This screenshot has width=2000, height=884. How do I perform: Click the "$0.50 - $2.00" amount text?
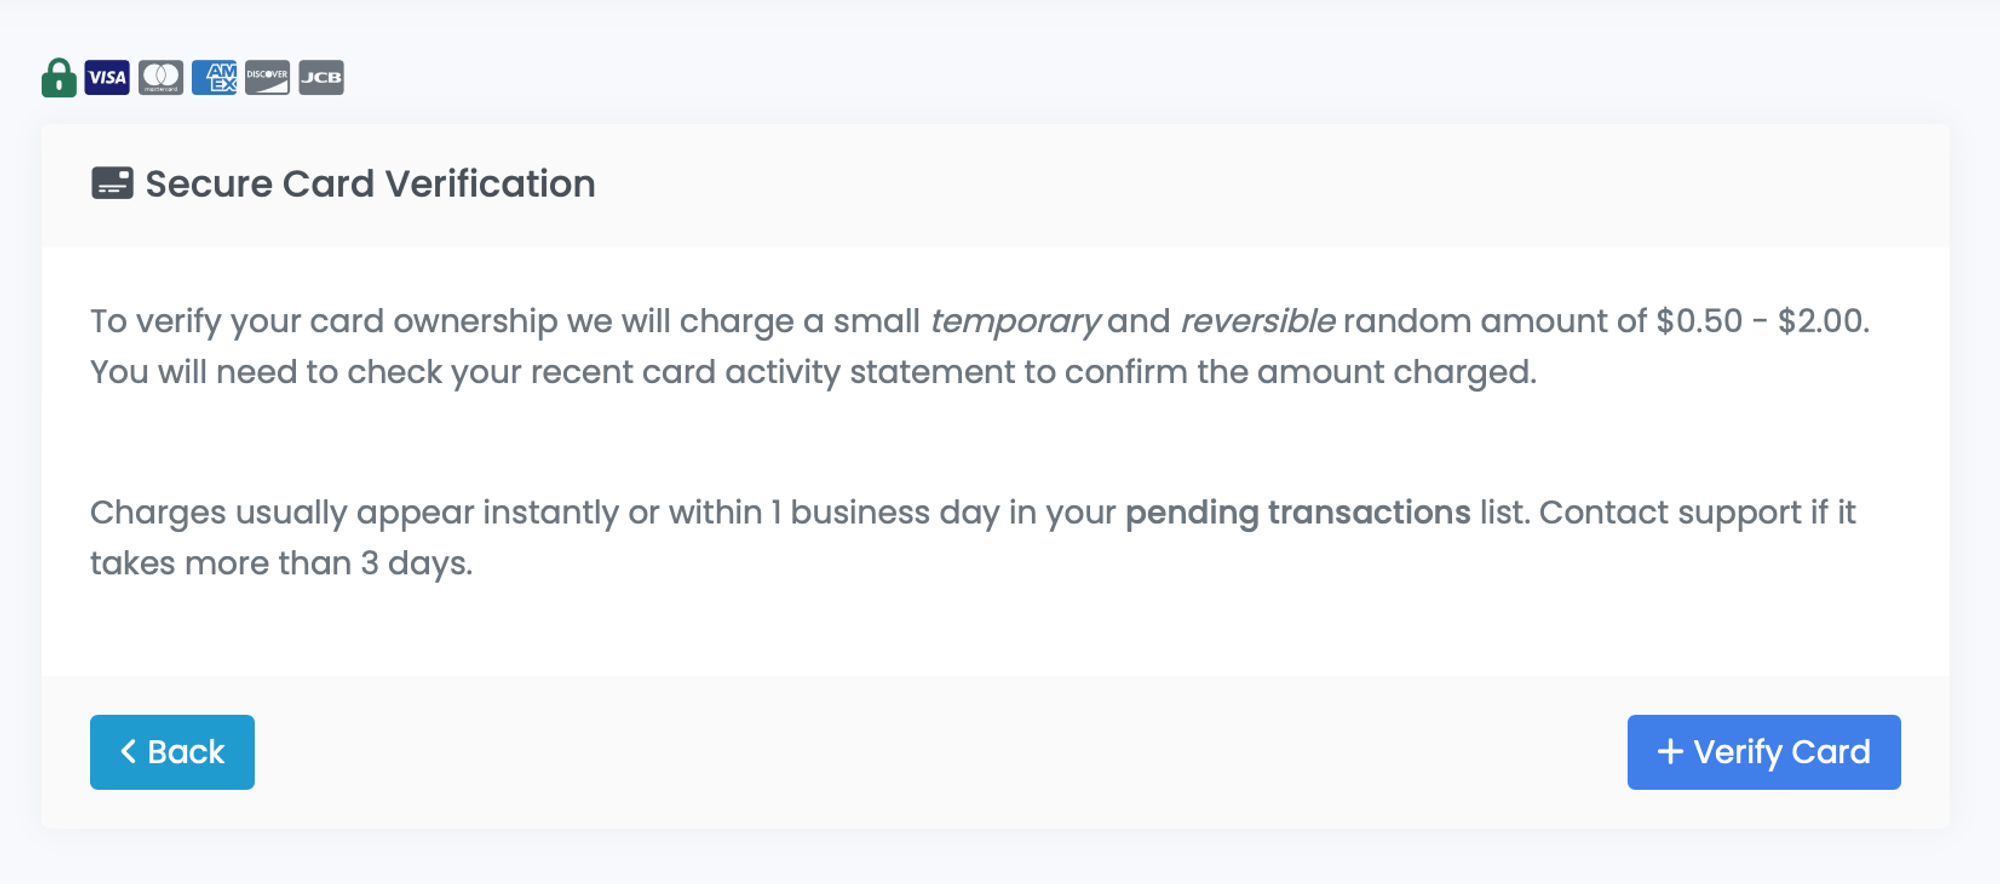1760,321
